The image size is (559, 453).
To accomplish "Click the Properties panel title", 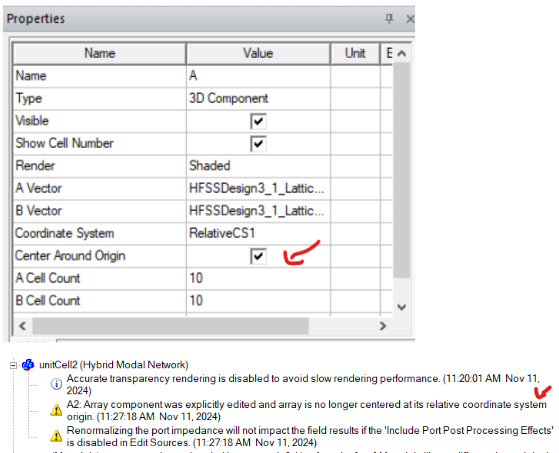I will click(36, 19).
